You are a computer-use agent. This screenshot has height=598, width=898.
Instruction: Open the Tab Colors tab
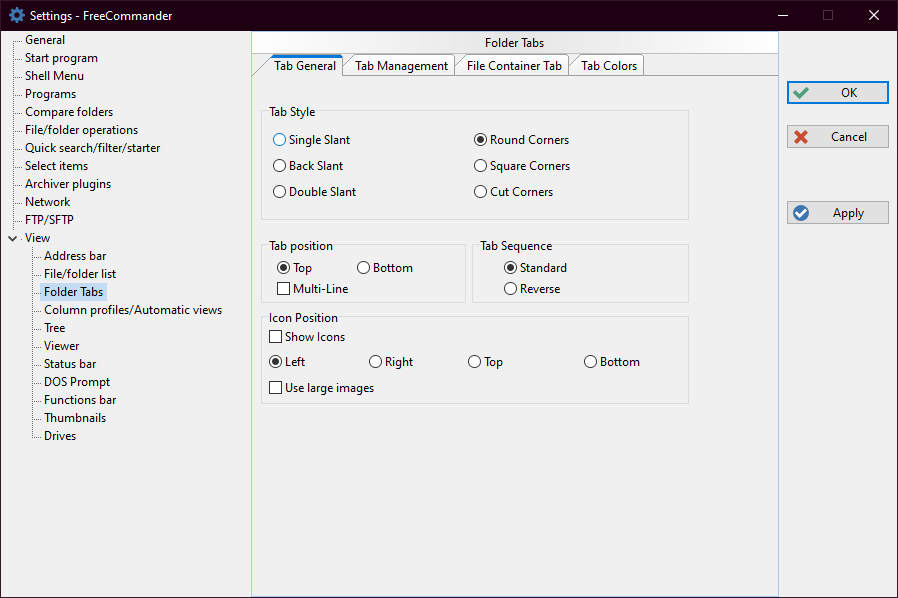point(608,66)
